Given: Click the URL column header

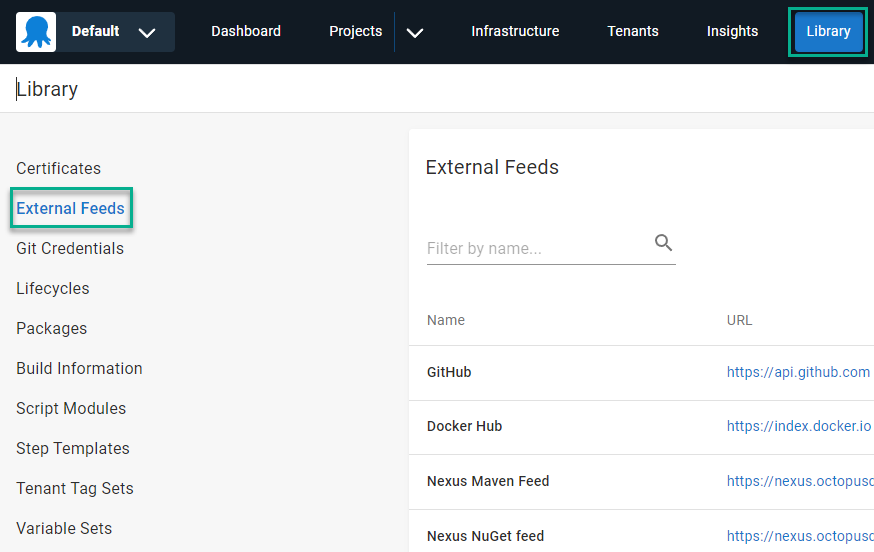Looking at the screenshot, I should click(739, 320).
